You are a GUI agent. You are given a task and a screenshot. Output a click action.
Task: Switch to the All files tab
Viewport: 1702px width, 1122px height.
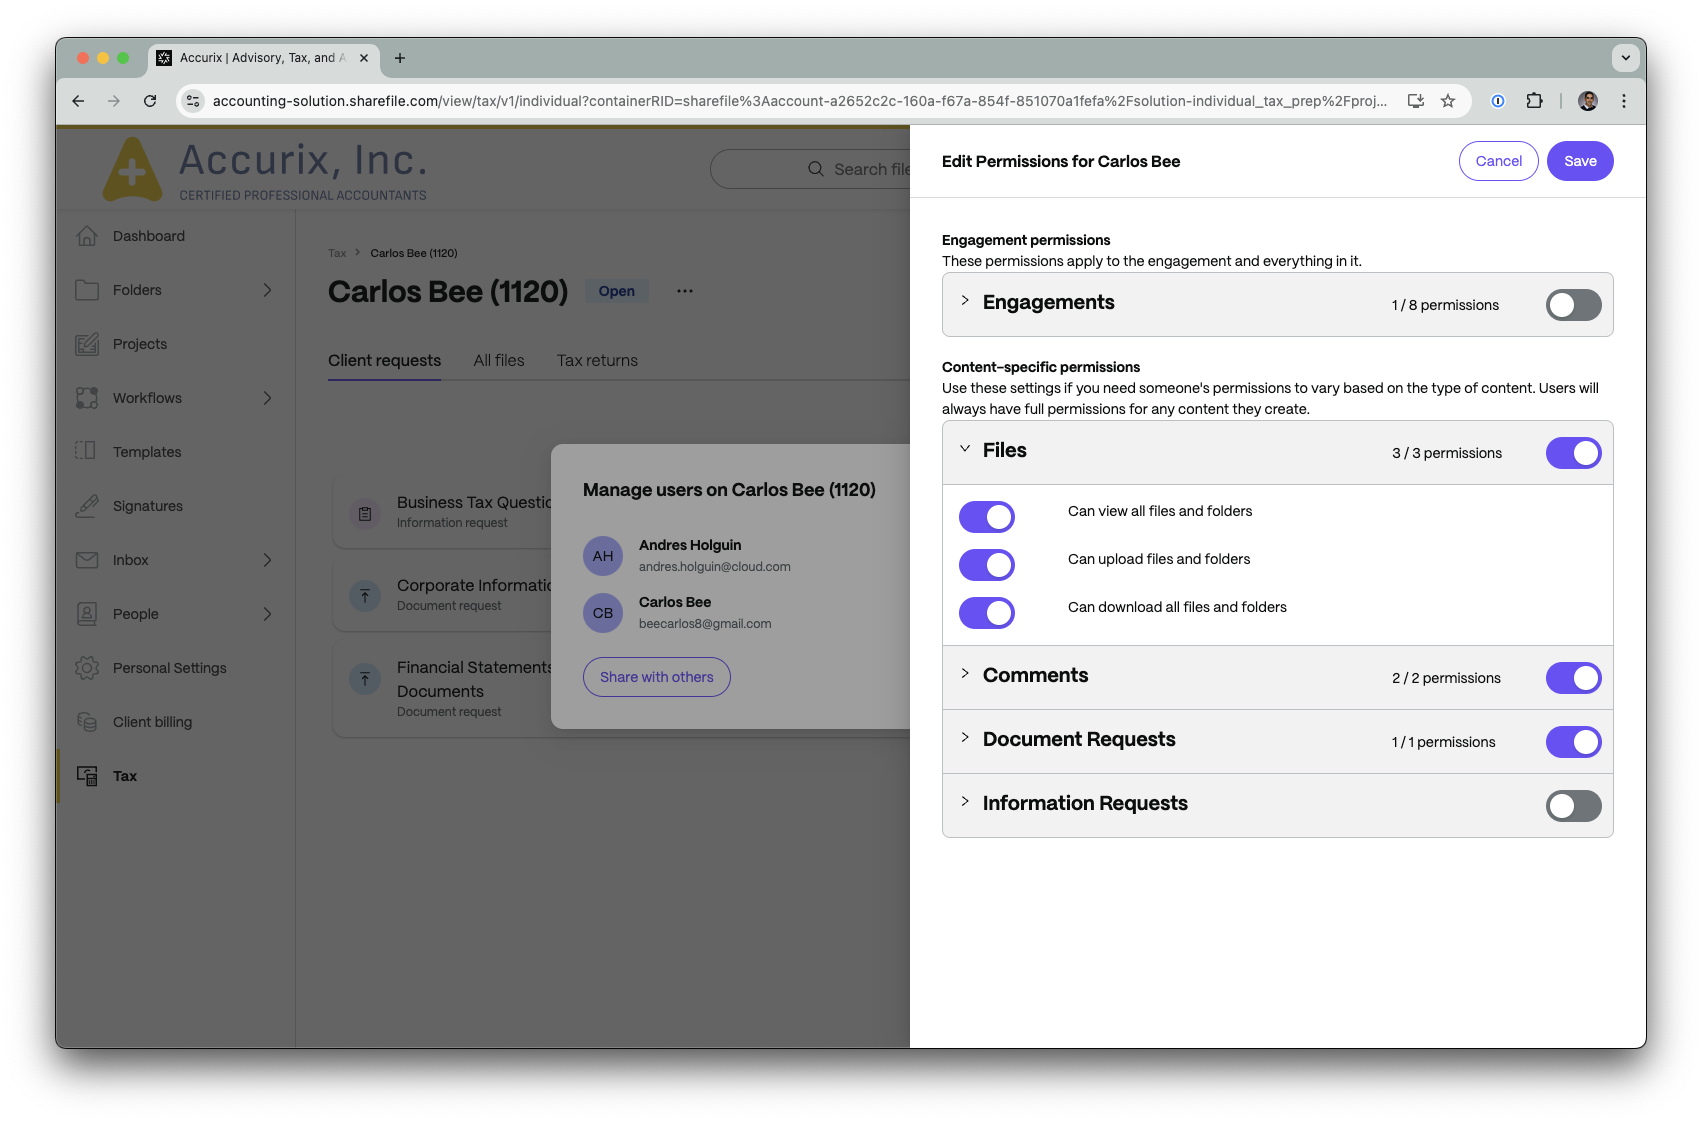(x=499, y=360)
